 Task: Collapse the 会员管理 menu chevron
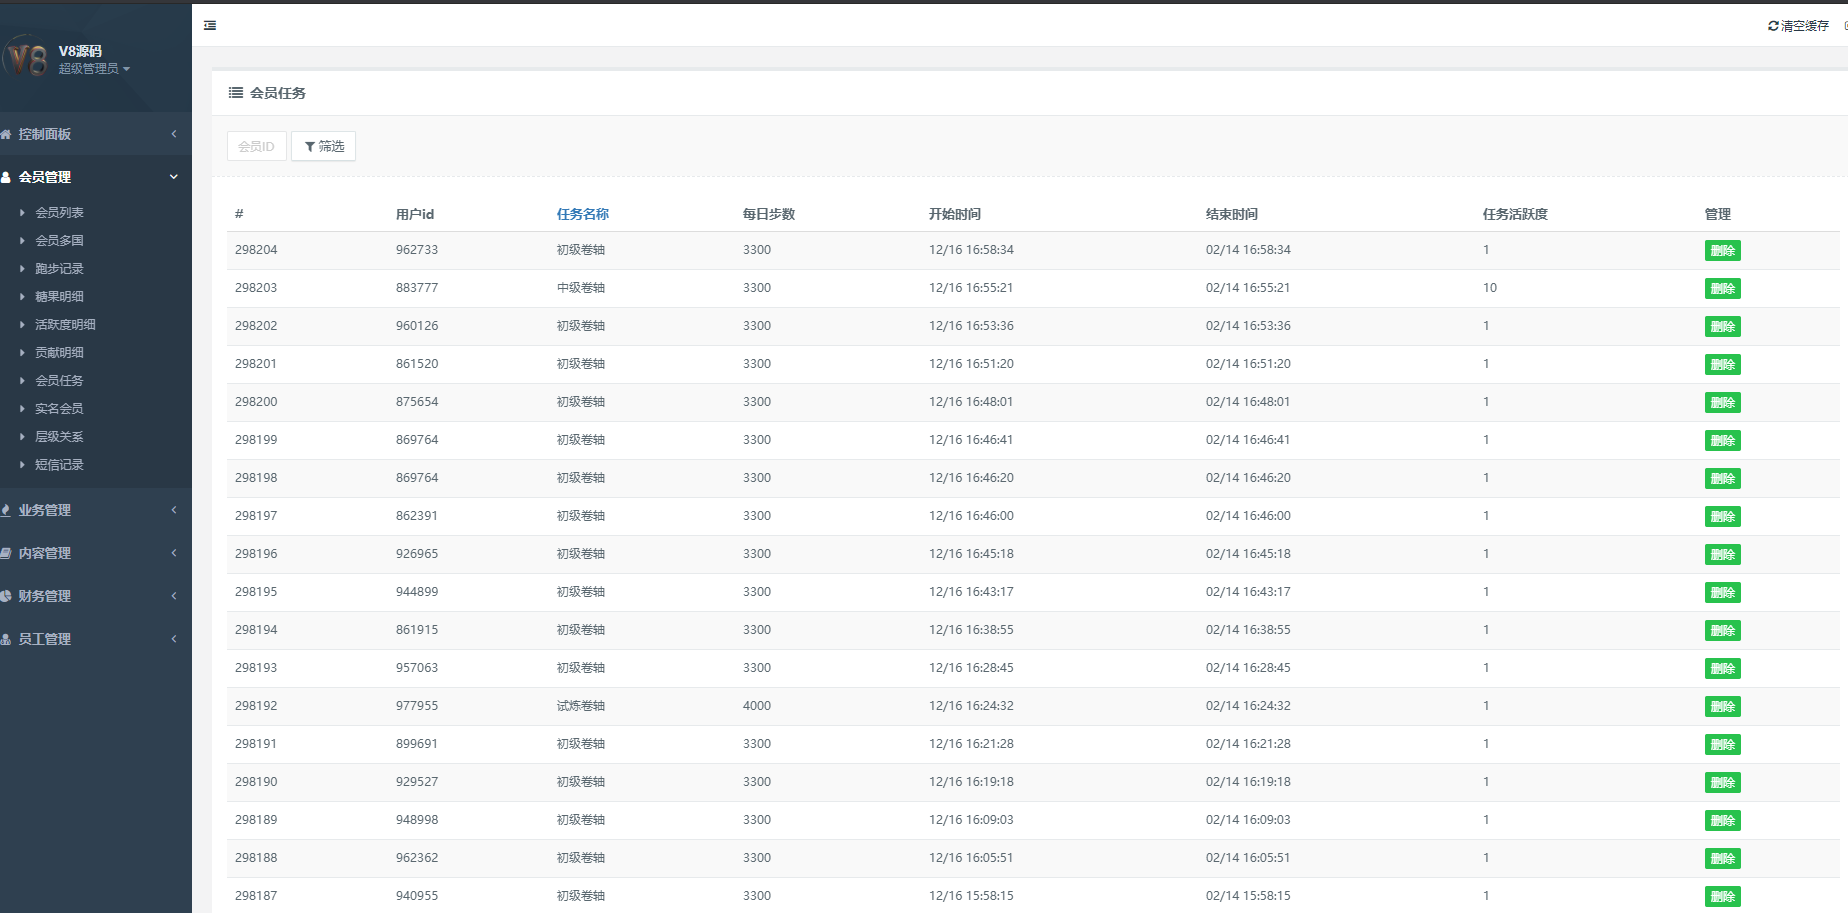(174, 177)
